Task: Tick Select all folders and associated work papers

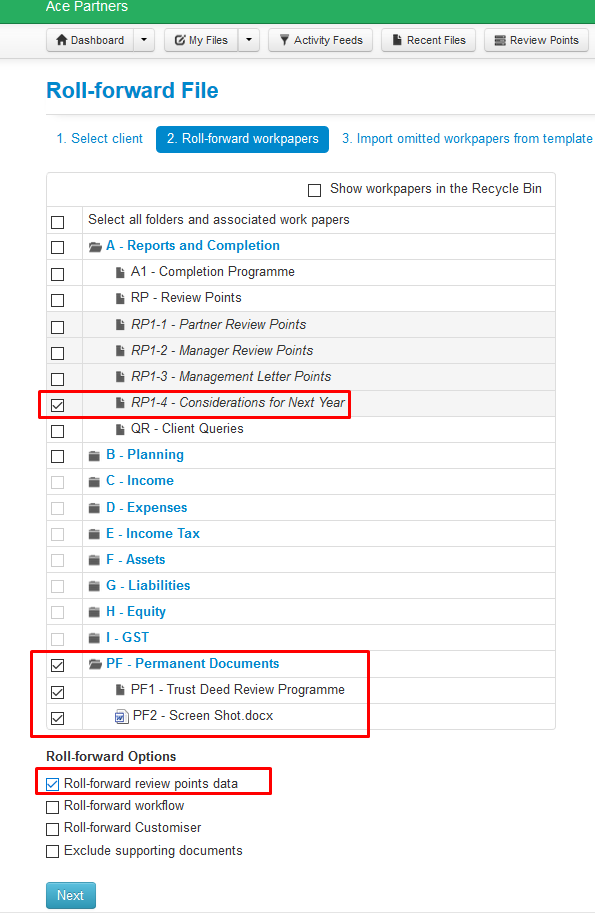Action: pyautogui.click(x=58, y=222)
